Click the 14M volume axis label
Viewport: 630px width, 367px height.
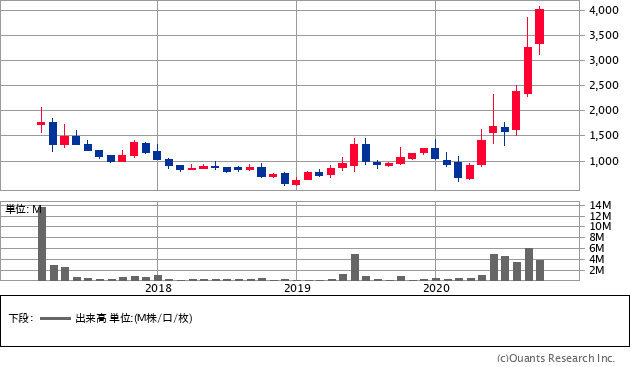[600, 205]
